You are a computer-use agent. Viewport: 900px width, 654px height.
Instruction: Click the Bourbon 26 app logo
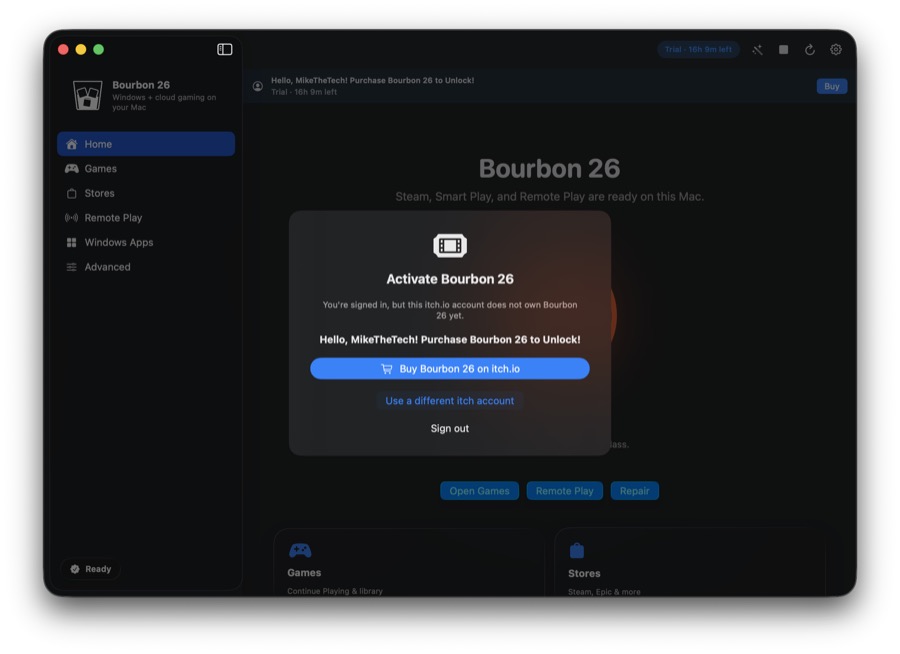tap(87, 95)
